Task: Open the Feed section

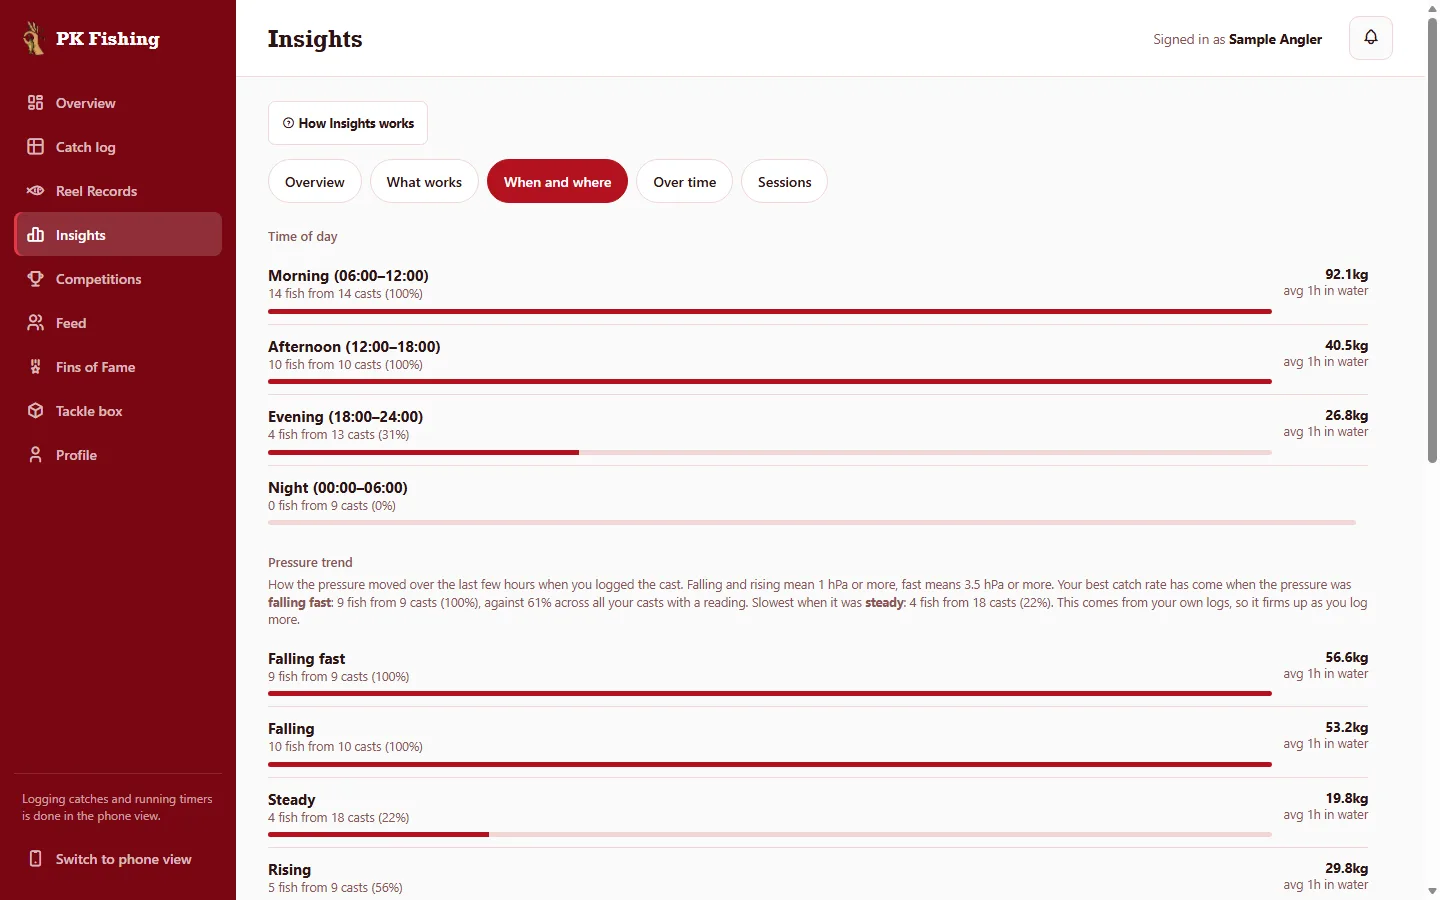Action: click(118, 323)
